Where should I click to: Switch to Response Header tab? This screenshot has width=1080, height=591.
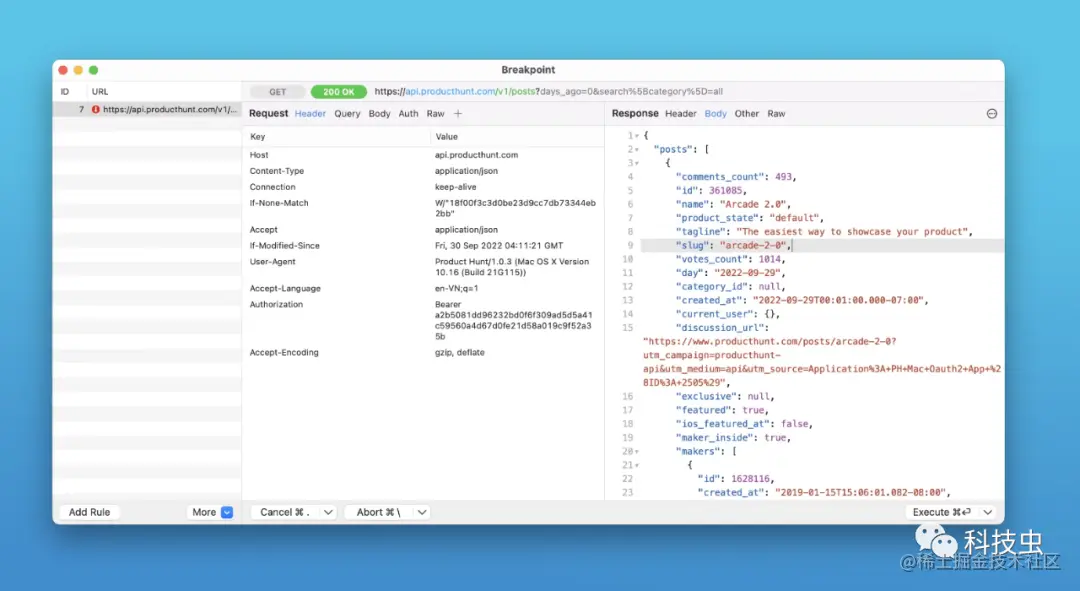click(x=681, y=114)
